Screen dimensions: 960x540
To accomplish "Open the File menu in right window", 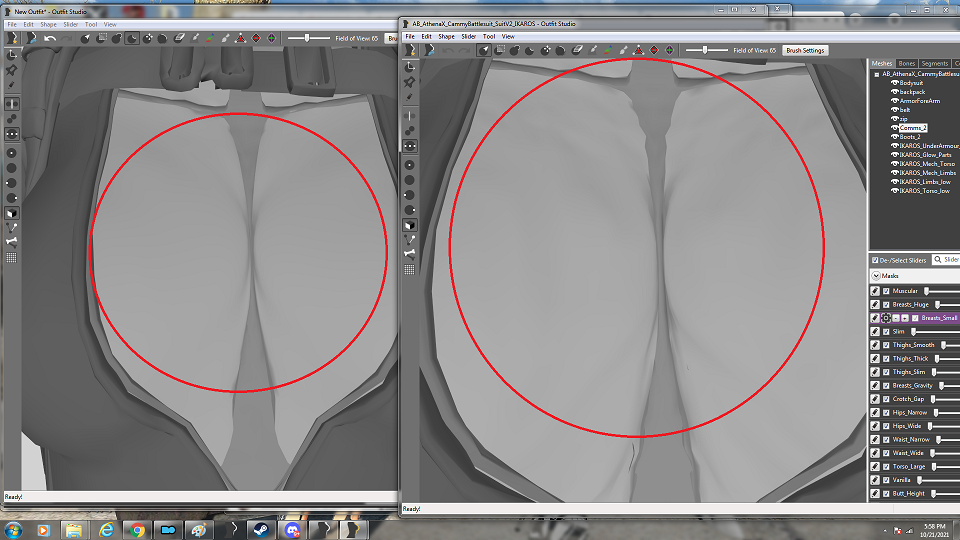I will point(410,37).
